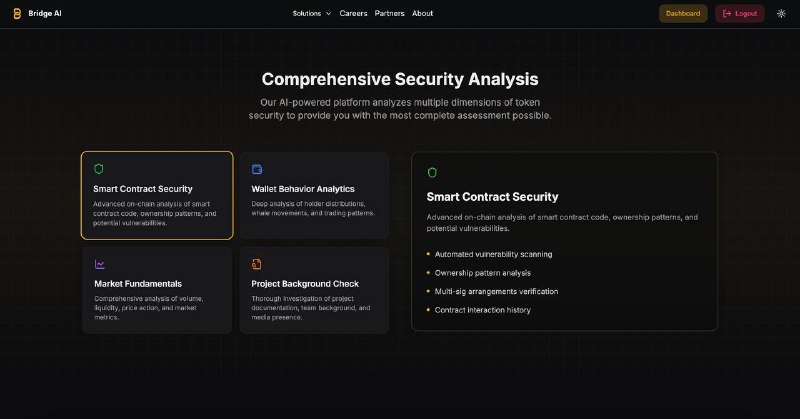
Task: Click the green shield icon in Smart Contract card
Action: pos(98,169)
